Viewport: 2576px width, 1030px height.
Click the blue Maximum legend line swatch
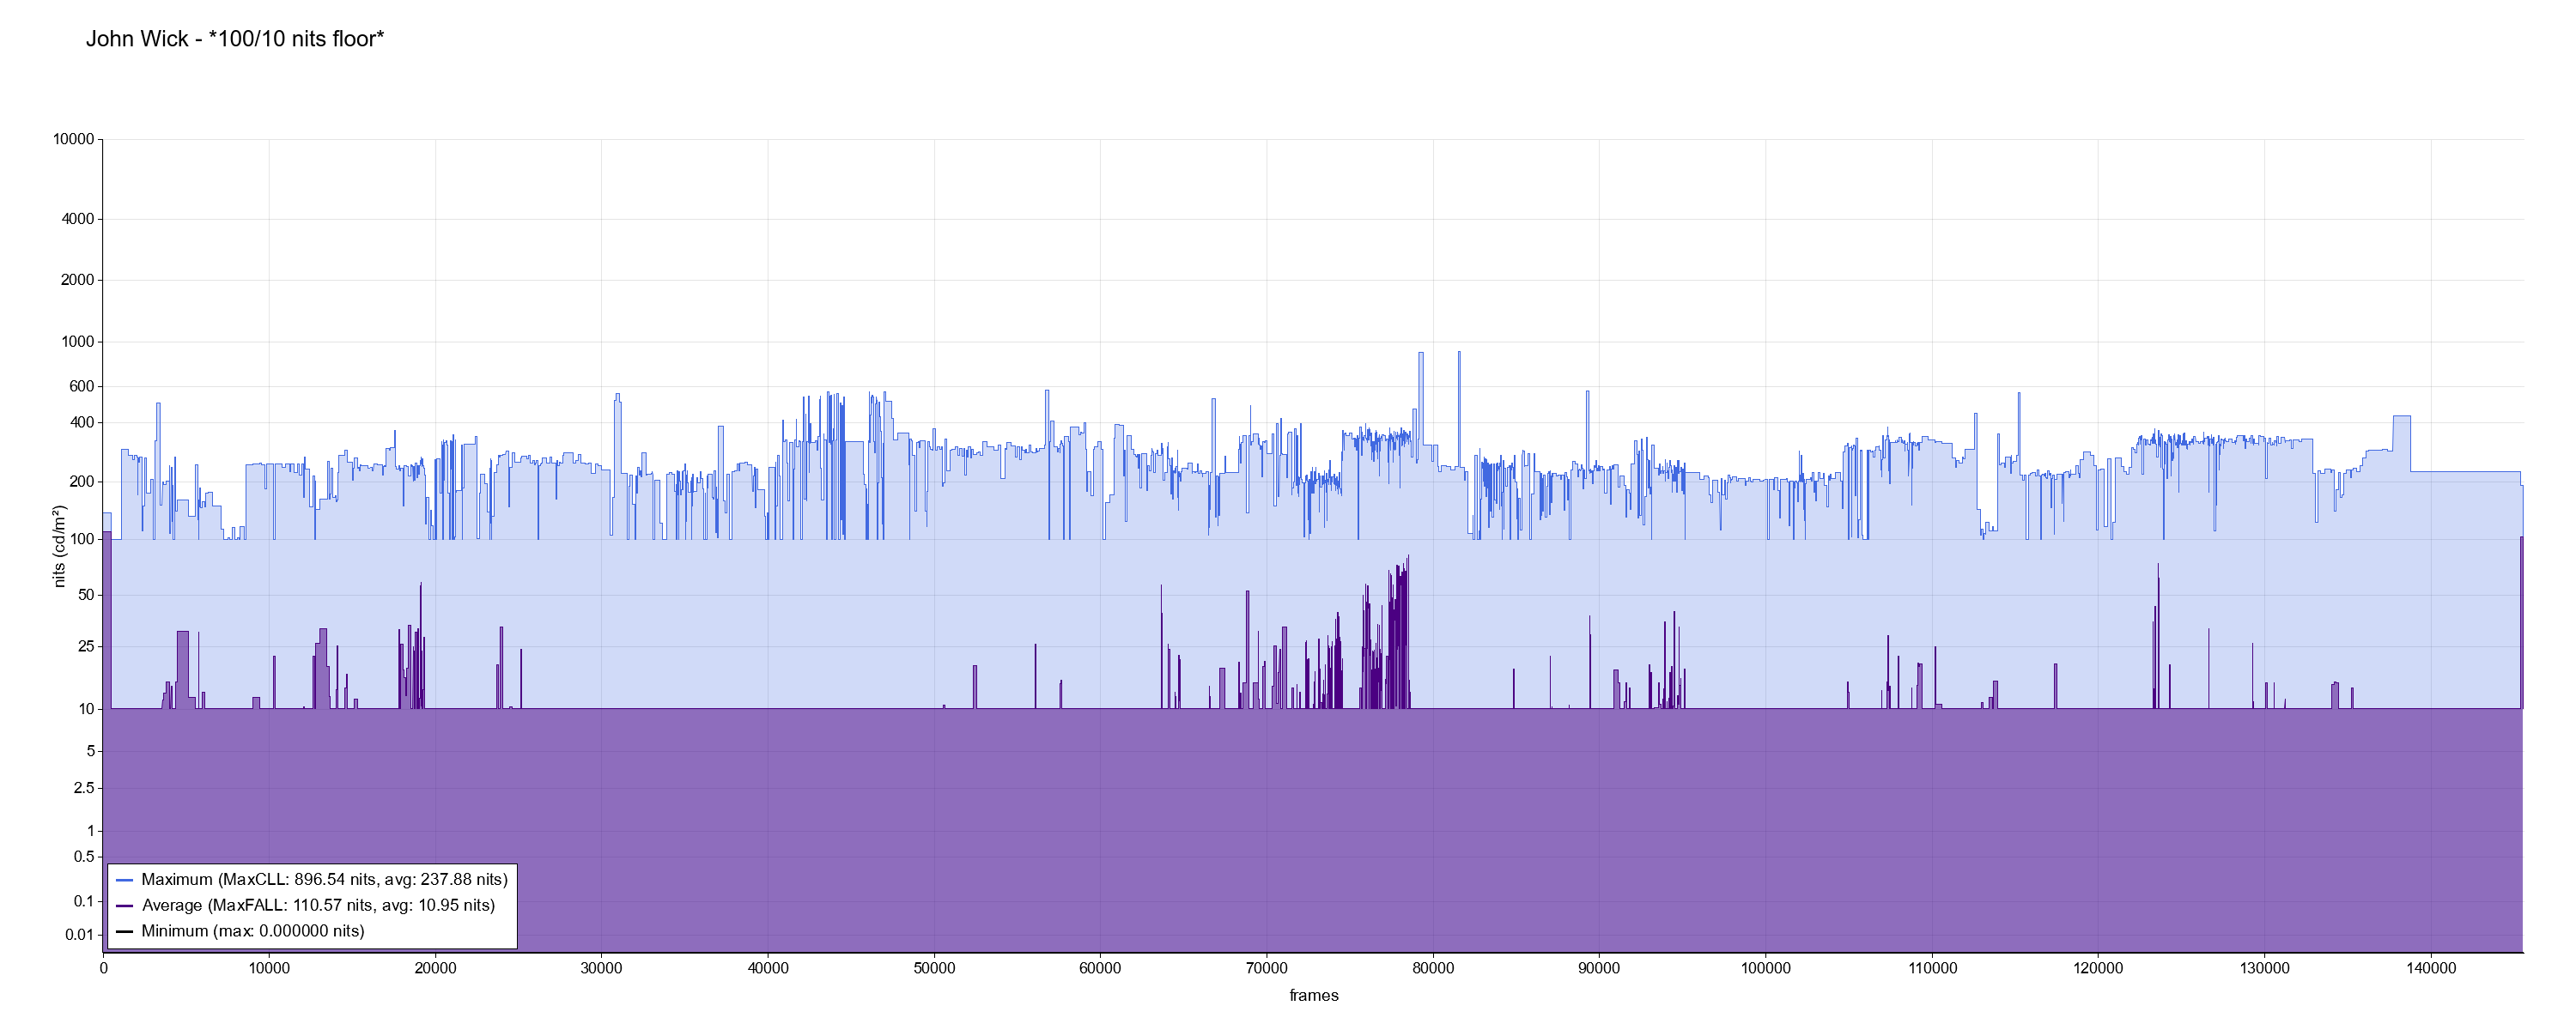125,880
